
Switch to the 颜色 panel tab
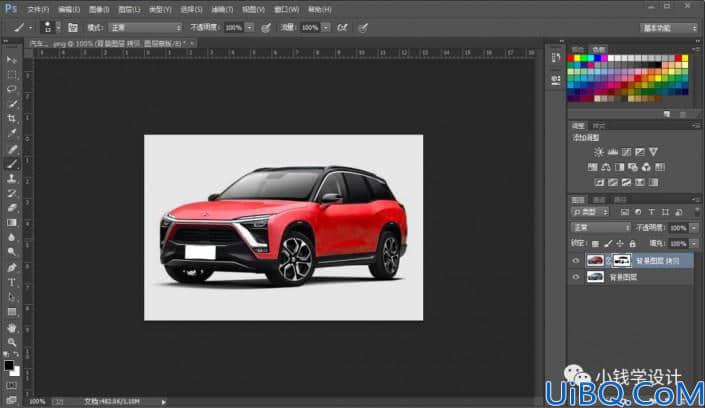click(x=577, y=49)
